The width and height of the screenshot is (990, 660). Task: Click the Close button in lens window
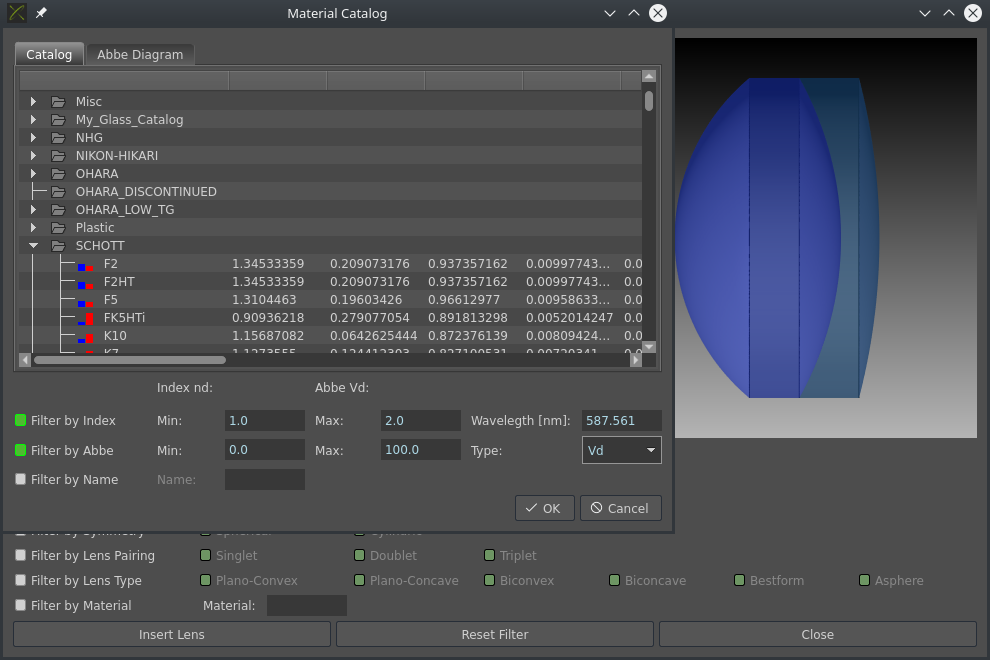[818, 634]
